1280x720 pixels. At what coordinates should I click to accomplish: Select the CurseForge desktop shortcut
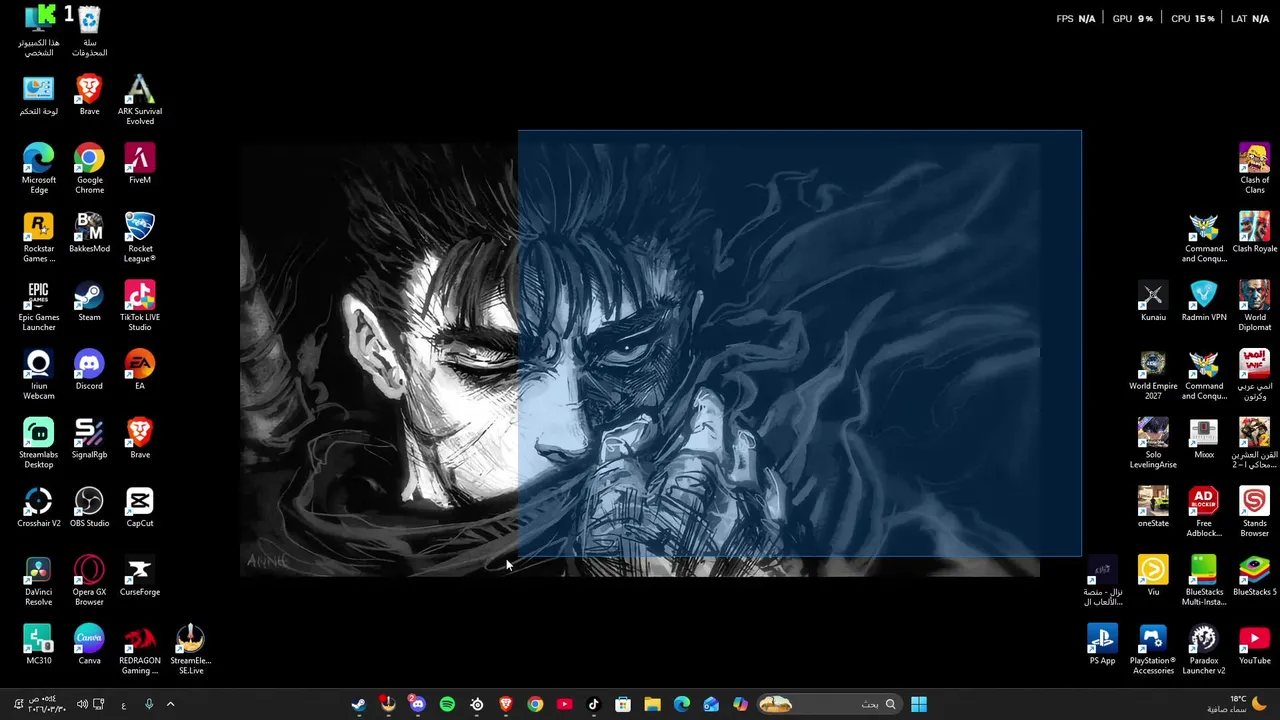pos(140,576)
